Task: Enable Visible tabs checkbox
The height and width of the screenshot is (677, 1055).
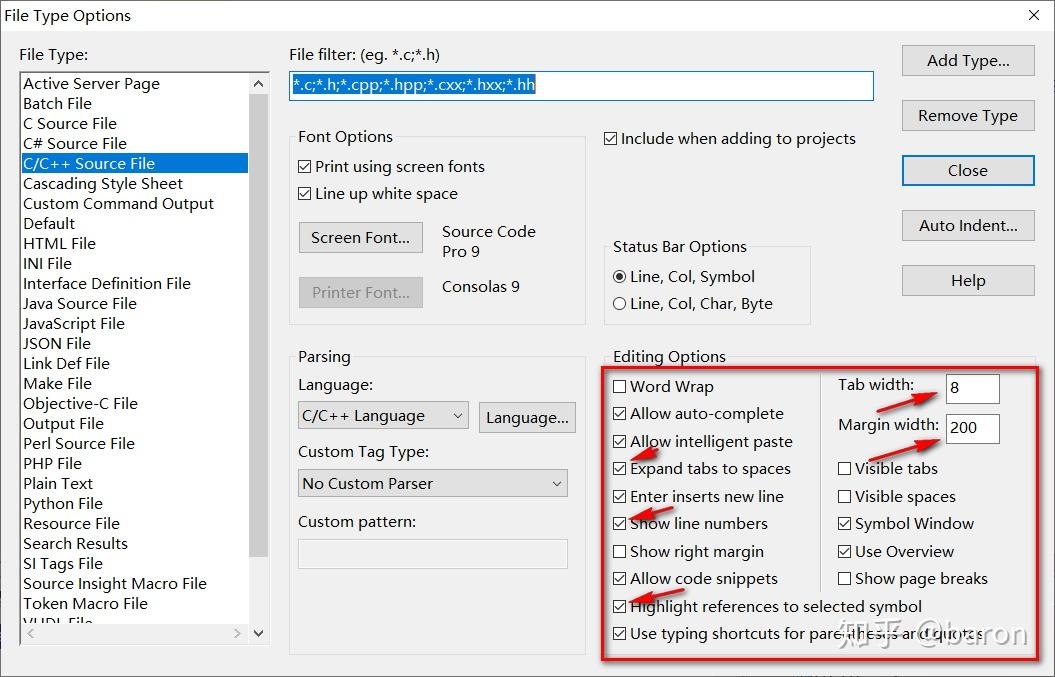Action: pyautogui.click(x=845, y=469)
